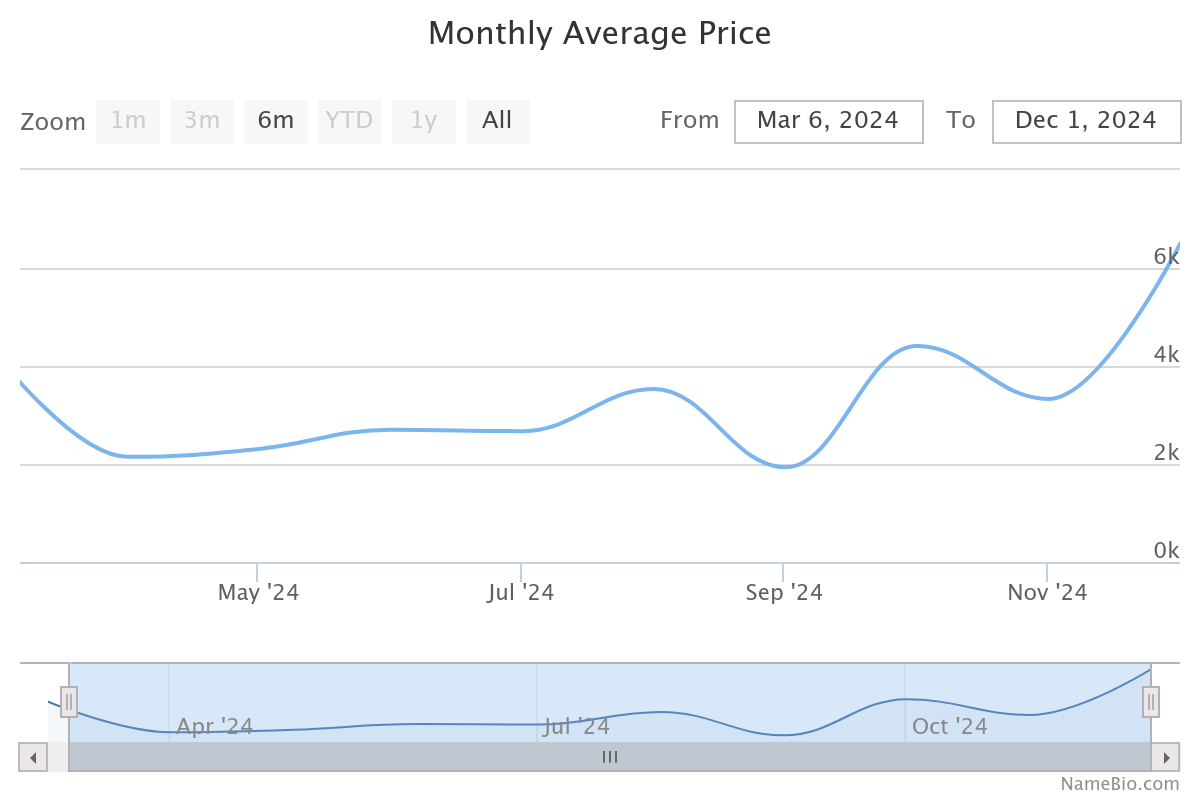This screenshot has height=800, width=1200.
Task: Click the To date field showing Dec 1, 2024
Action: [1086, 121]
